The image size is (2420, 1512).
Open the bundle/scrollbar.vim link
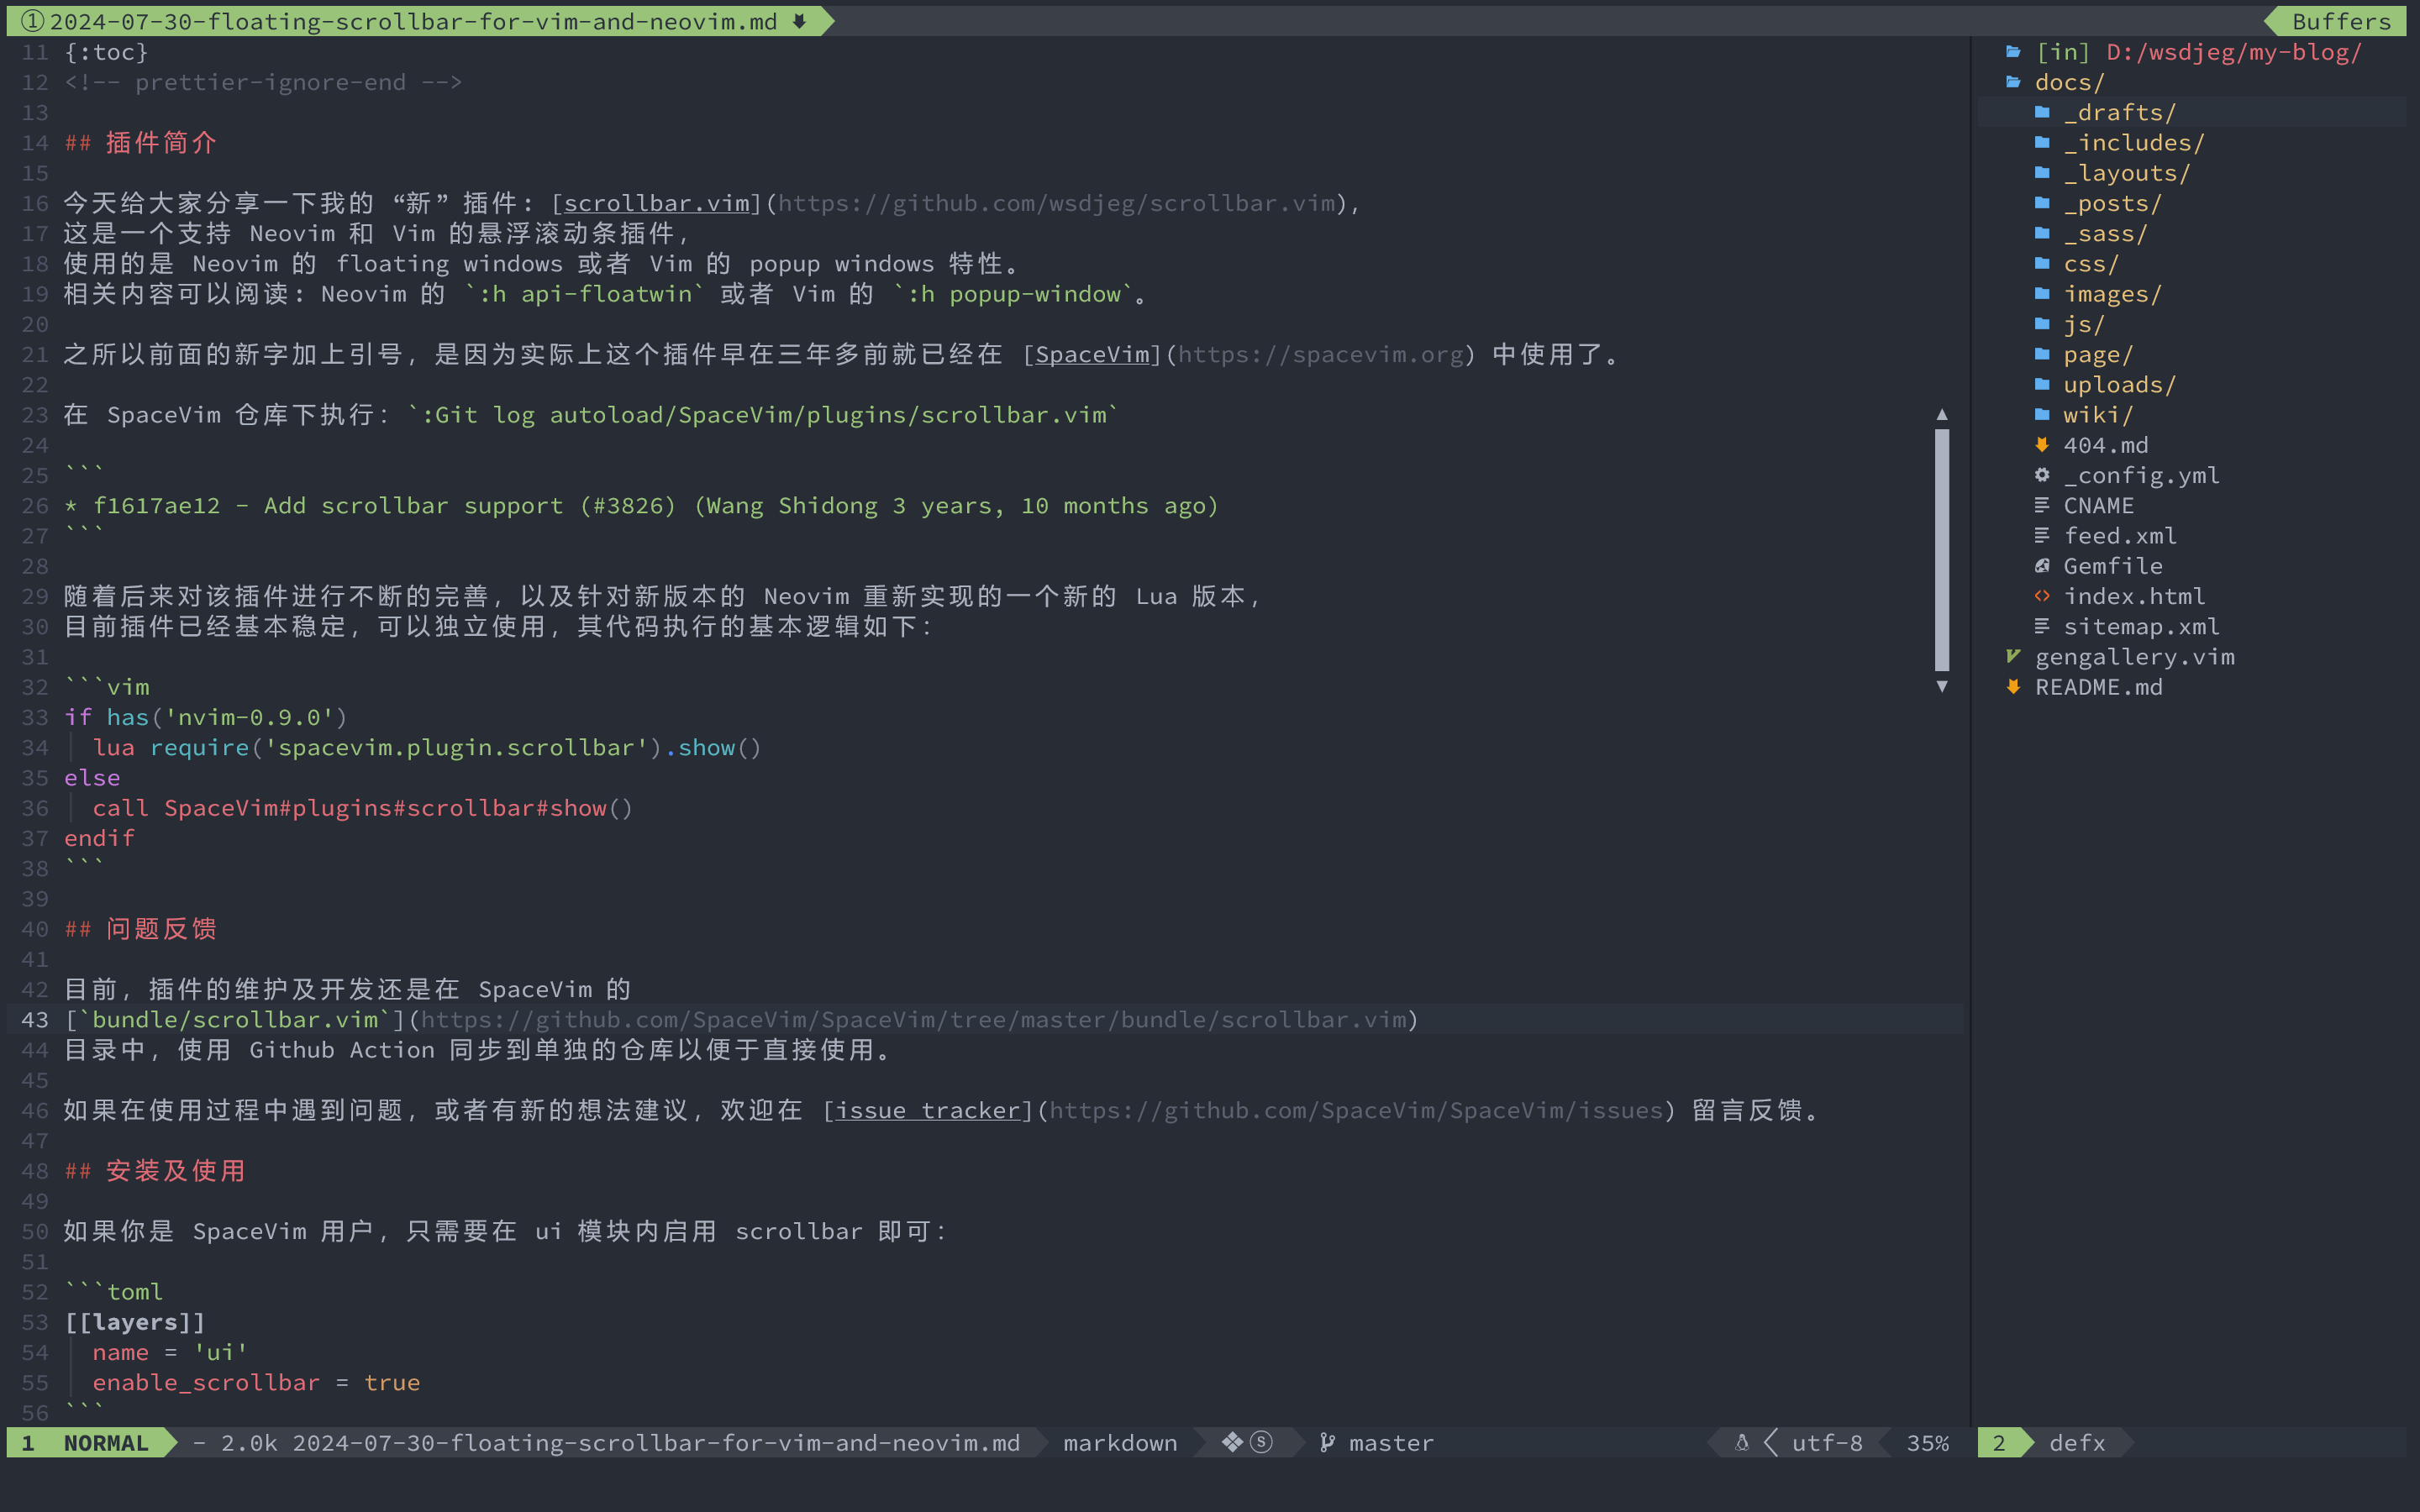[235, 1019]
